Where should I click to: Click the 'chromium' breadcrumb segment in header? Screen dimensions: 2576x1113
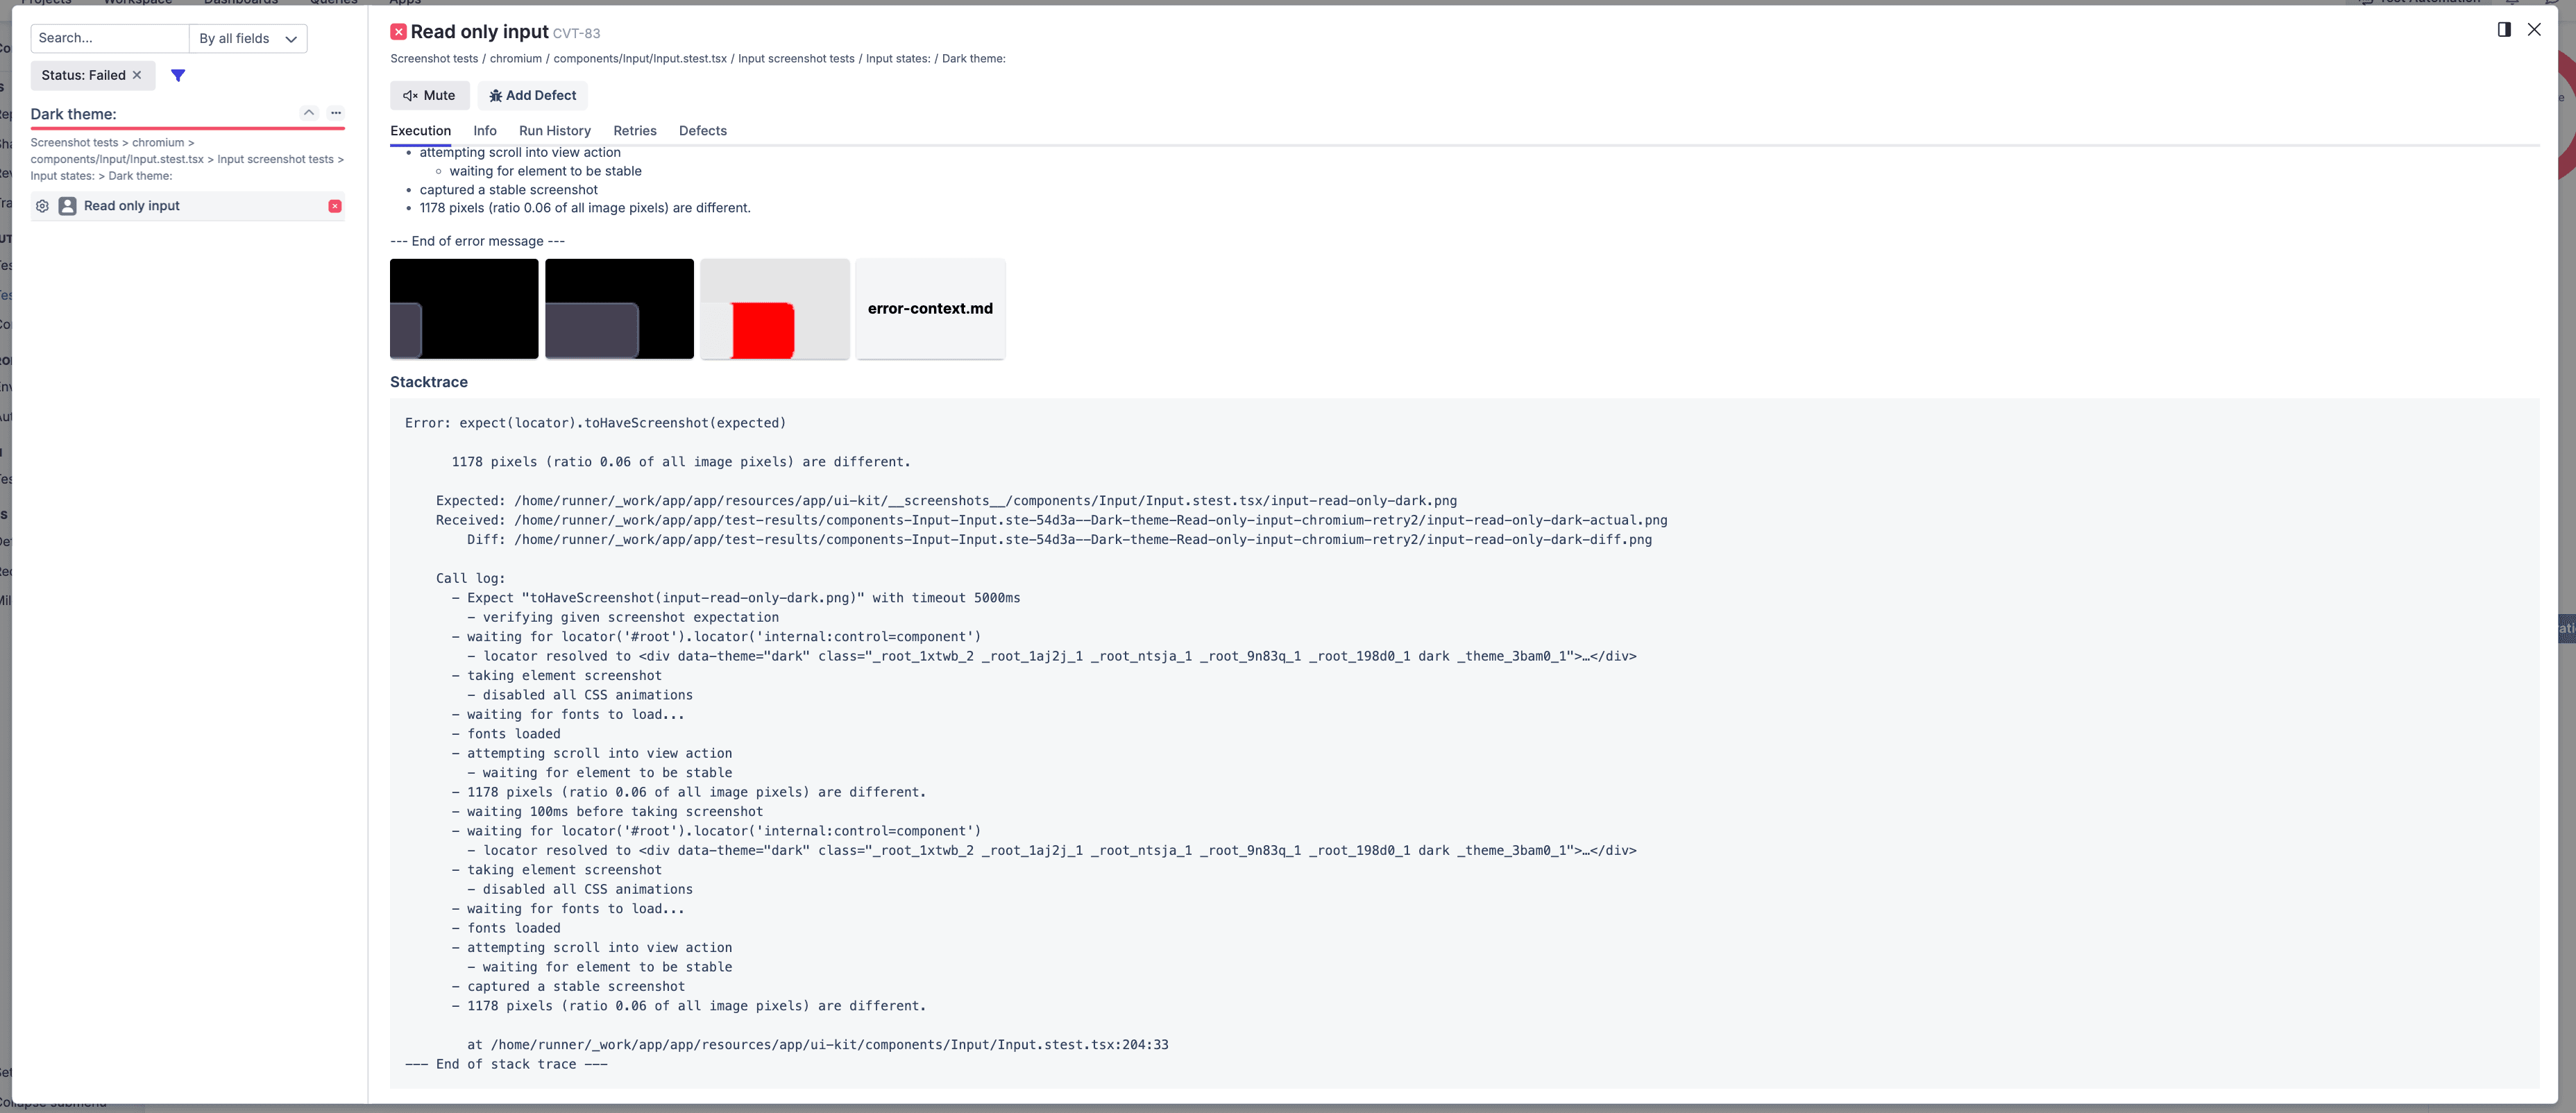click(516, 59)
